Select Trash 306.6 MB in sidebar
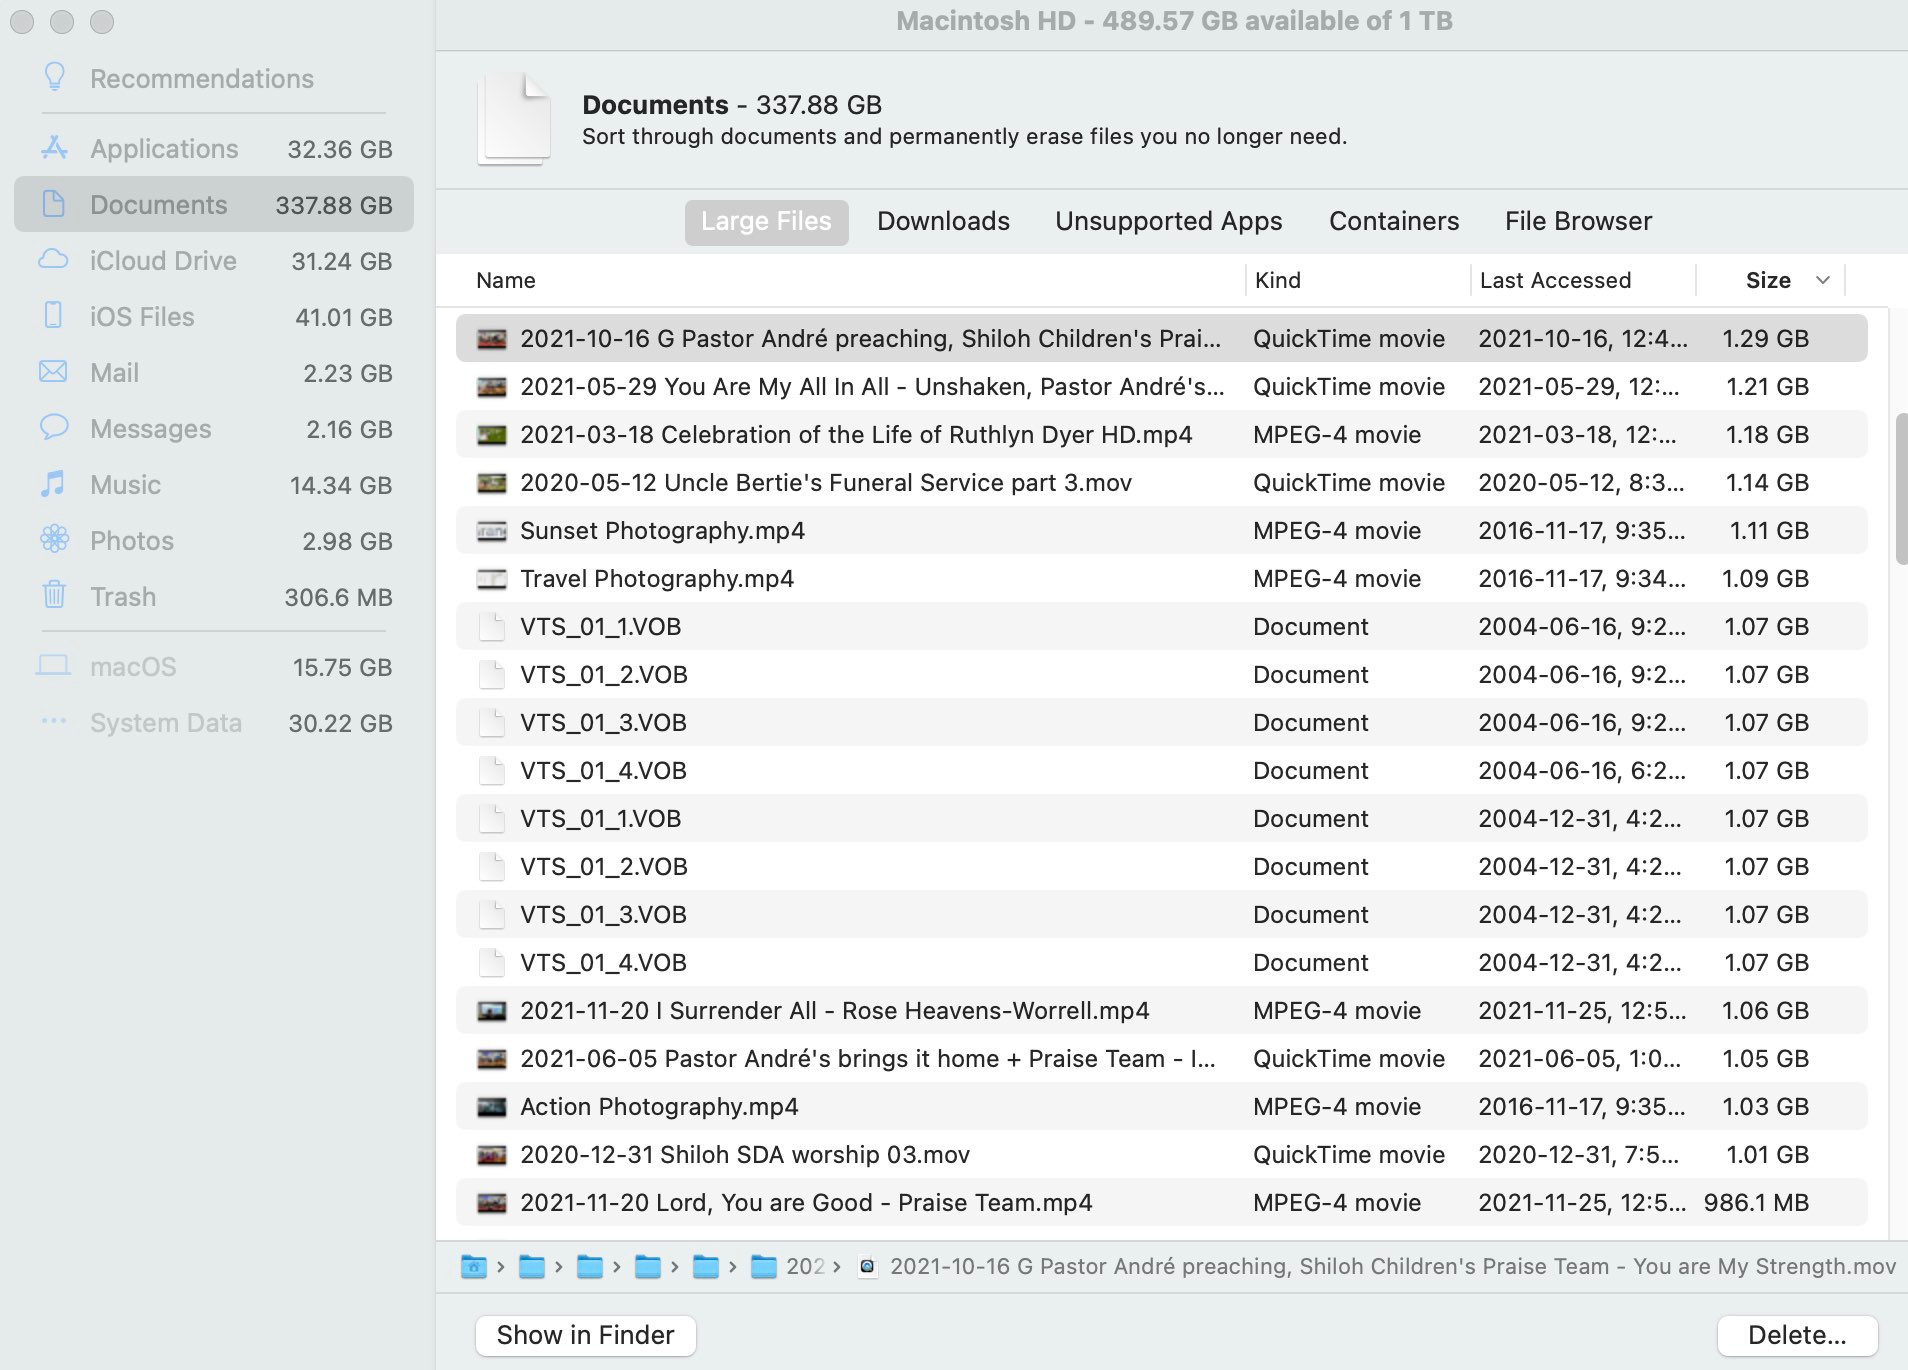 click(x=214, y=596)
